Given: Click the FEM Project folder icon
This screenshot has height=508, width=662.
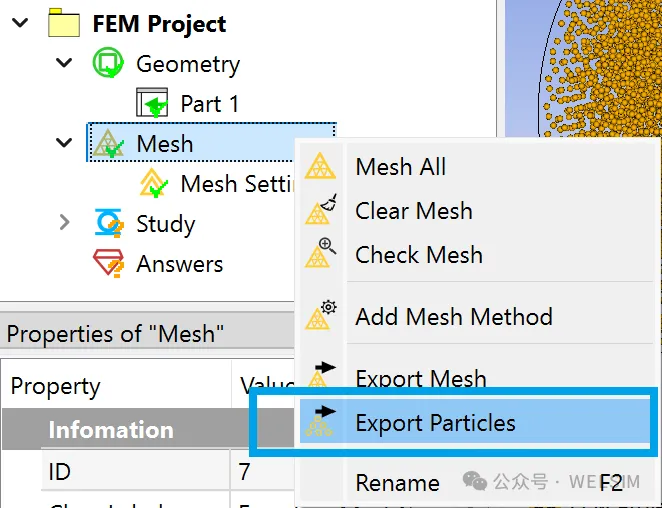Looking at the screenshot, I should tap(64, 23).
